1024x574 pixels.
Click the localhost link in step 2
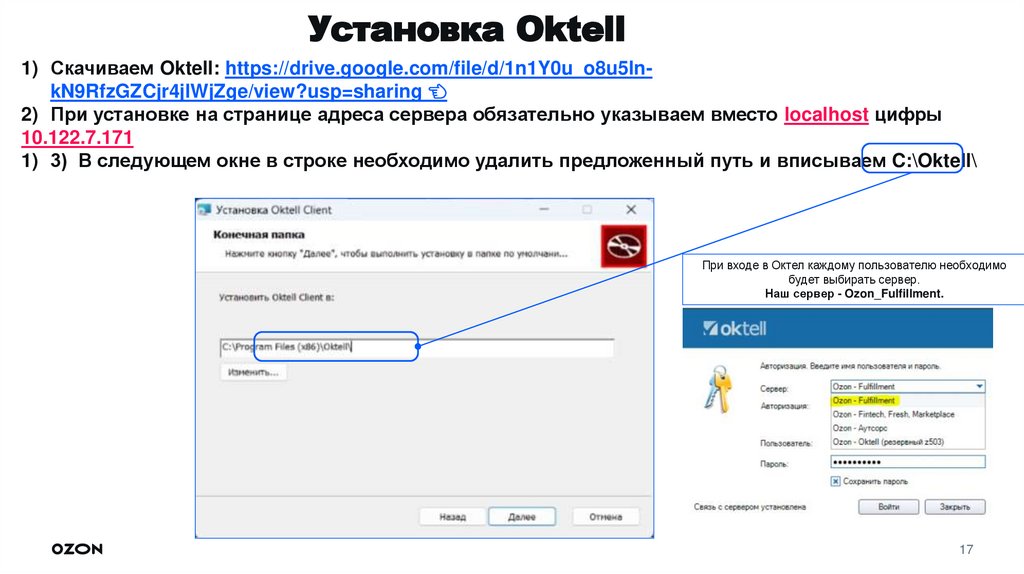point(826,114)
